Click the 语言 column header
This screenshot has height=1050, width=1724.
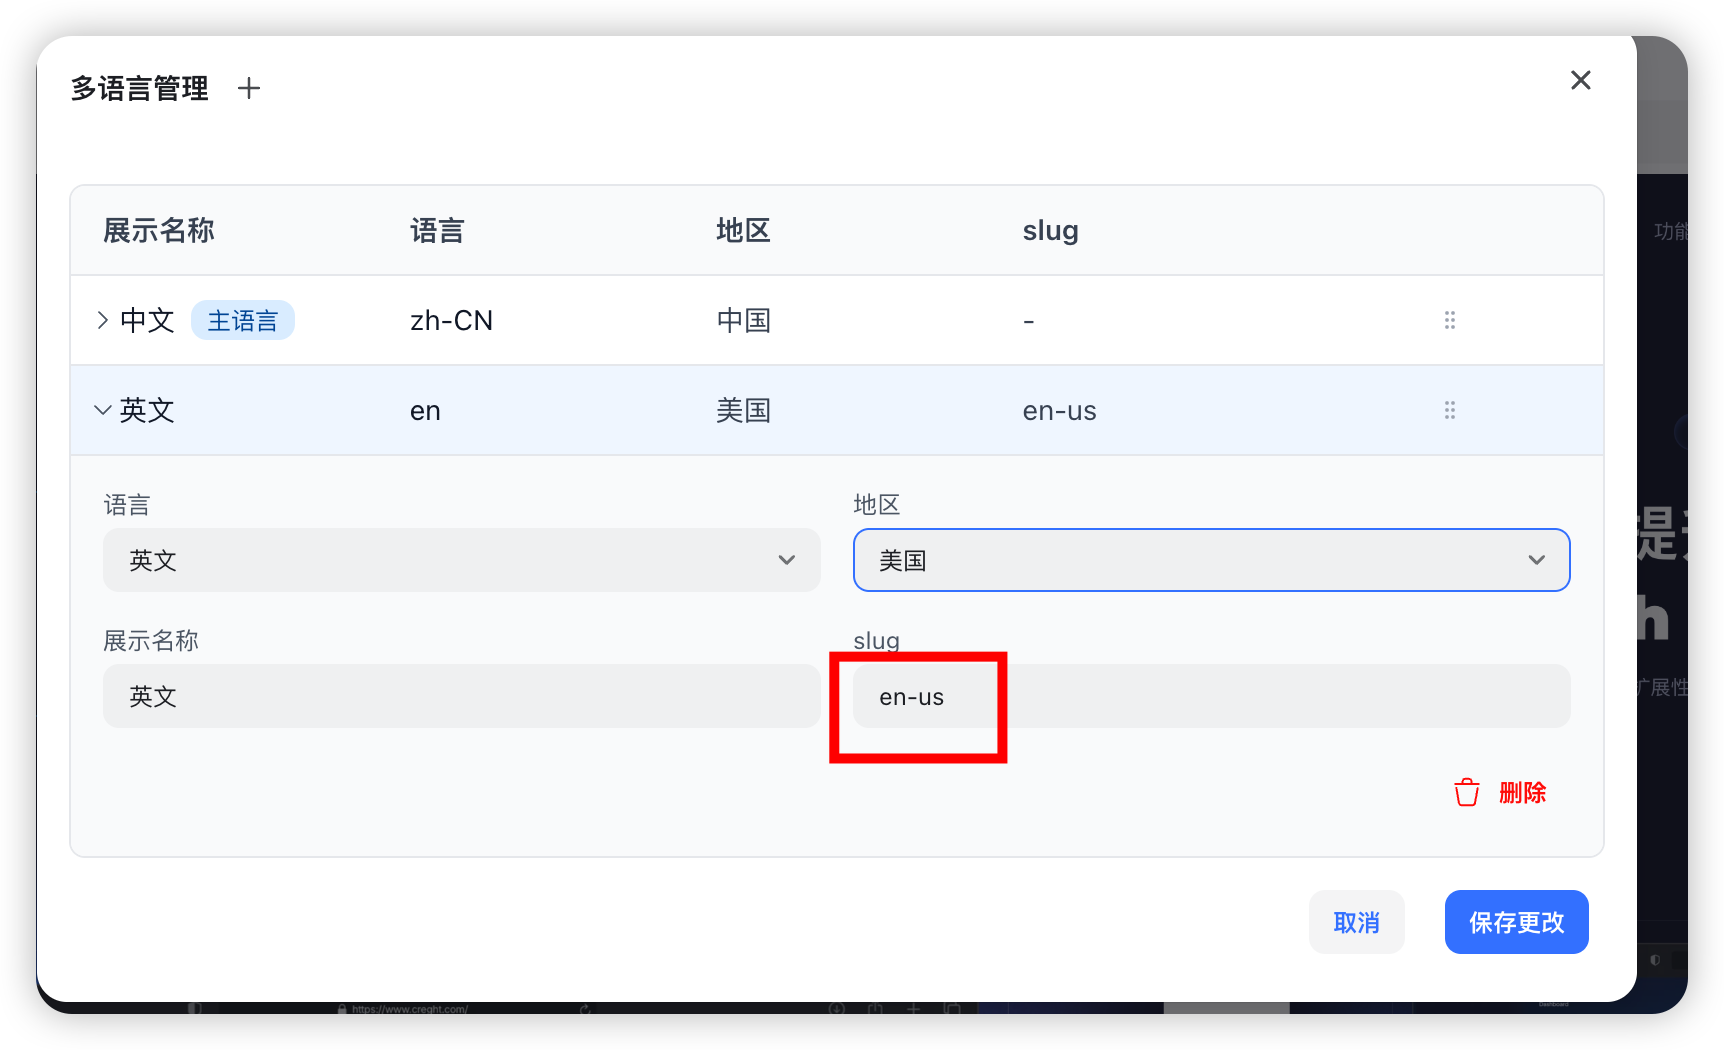437,231
